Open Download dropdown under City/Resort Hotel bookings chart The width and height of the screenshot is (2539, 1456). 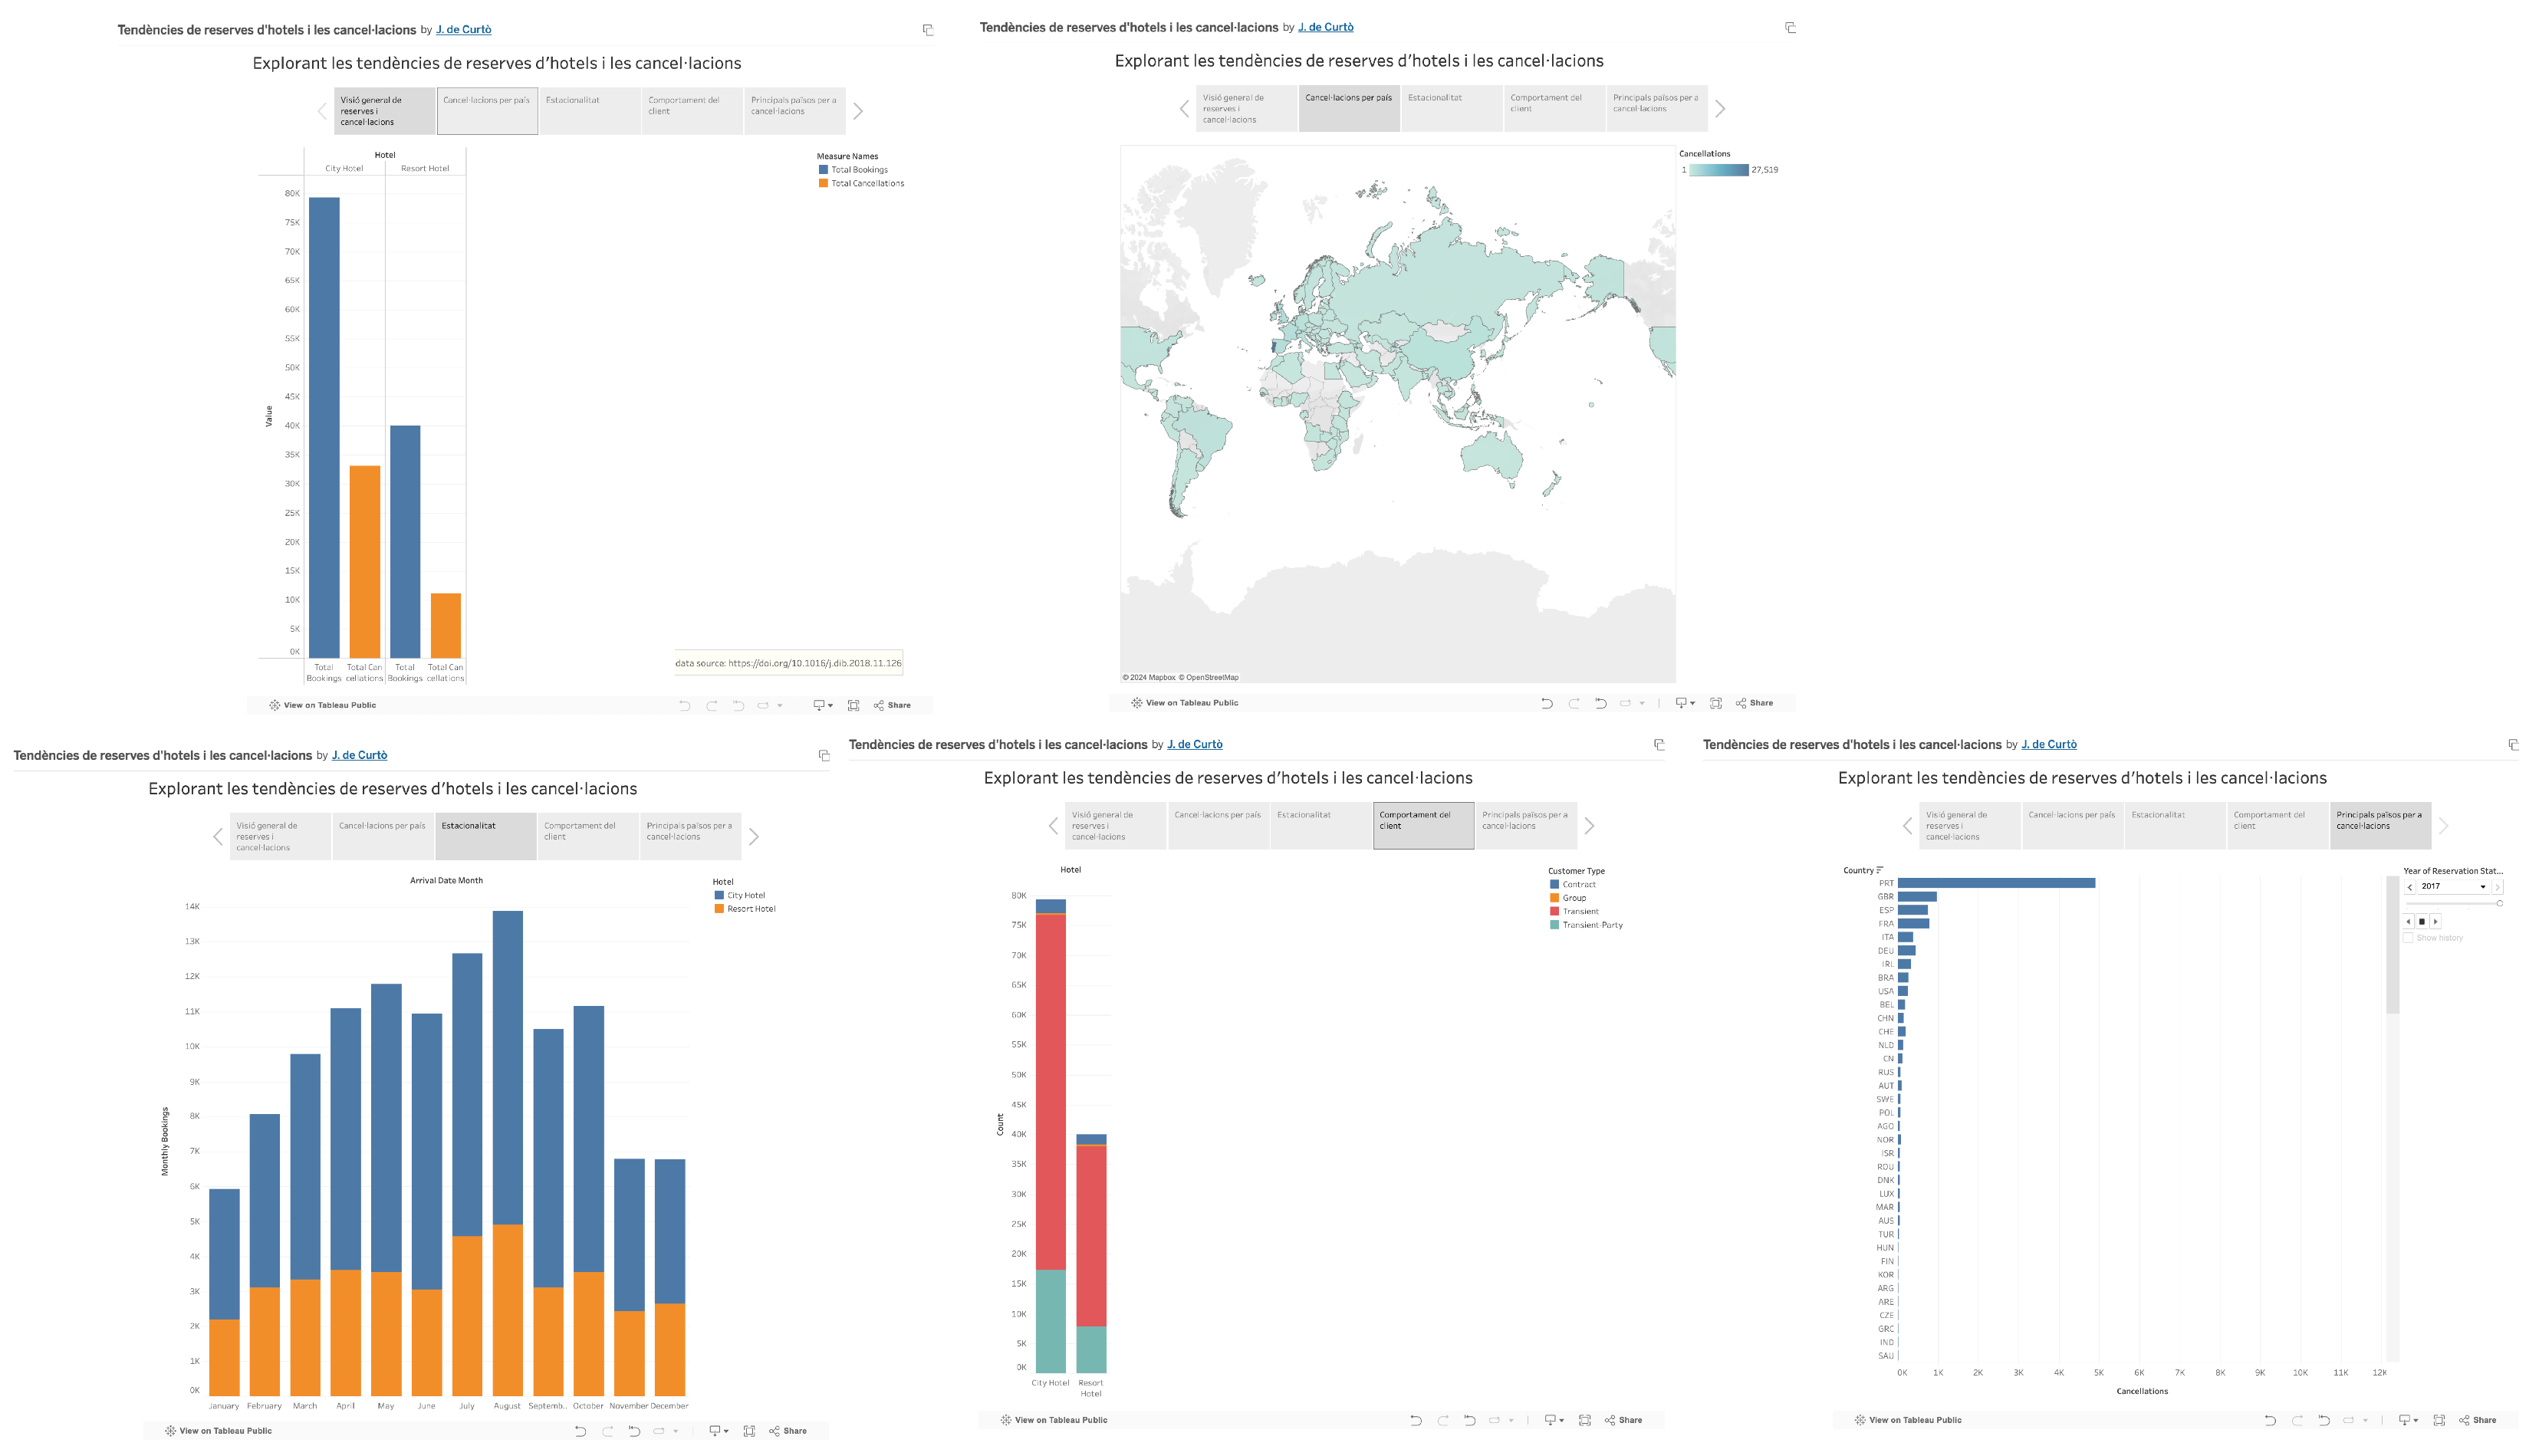pyautogui.click(x=822, y=705)
